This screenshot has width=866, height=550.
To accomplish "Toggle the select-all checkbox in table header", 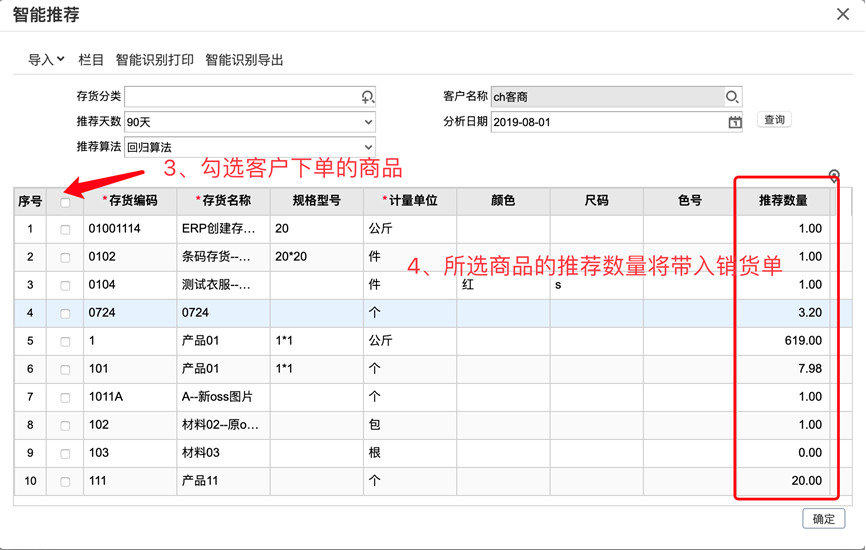I will tap(65, 202).
